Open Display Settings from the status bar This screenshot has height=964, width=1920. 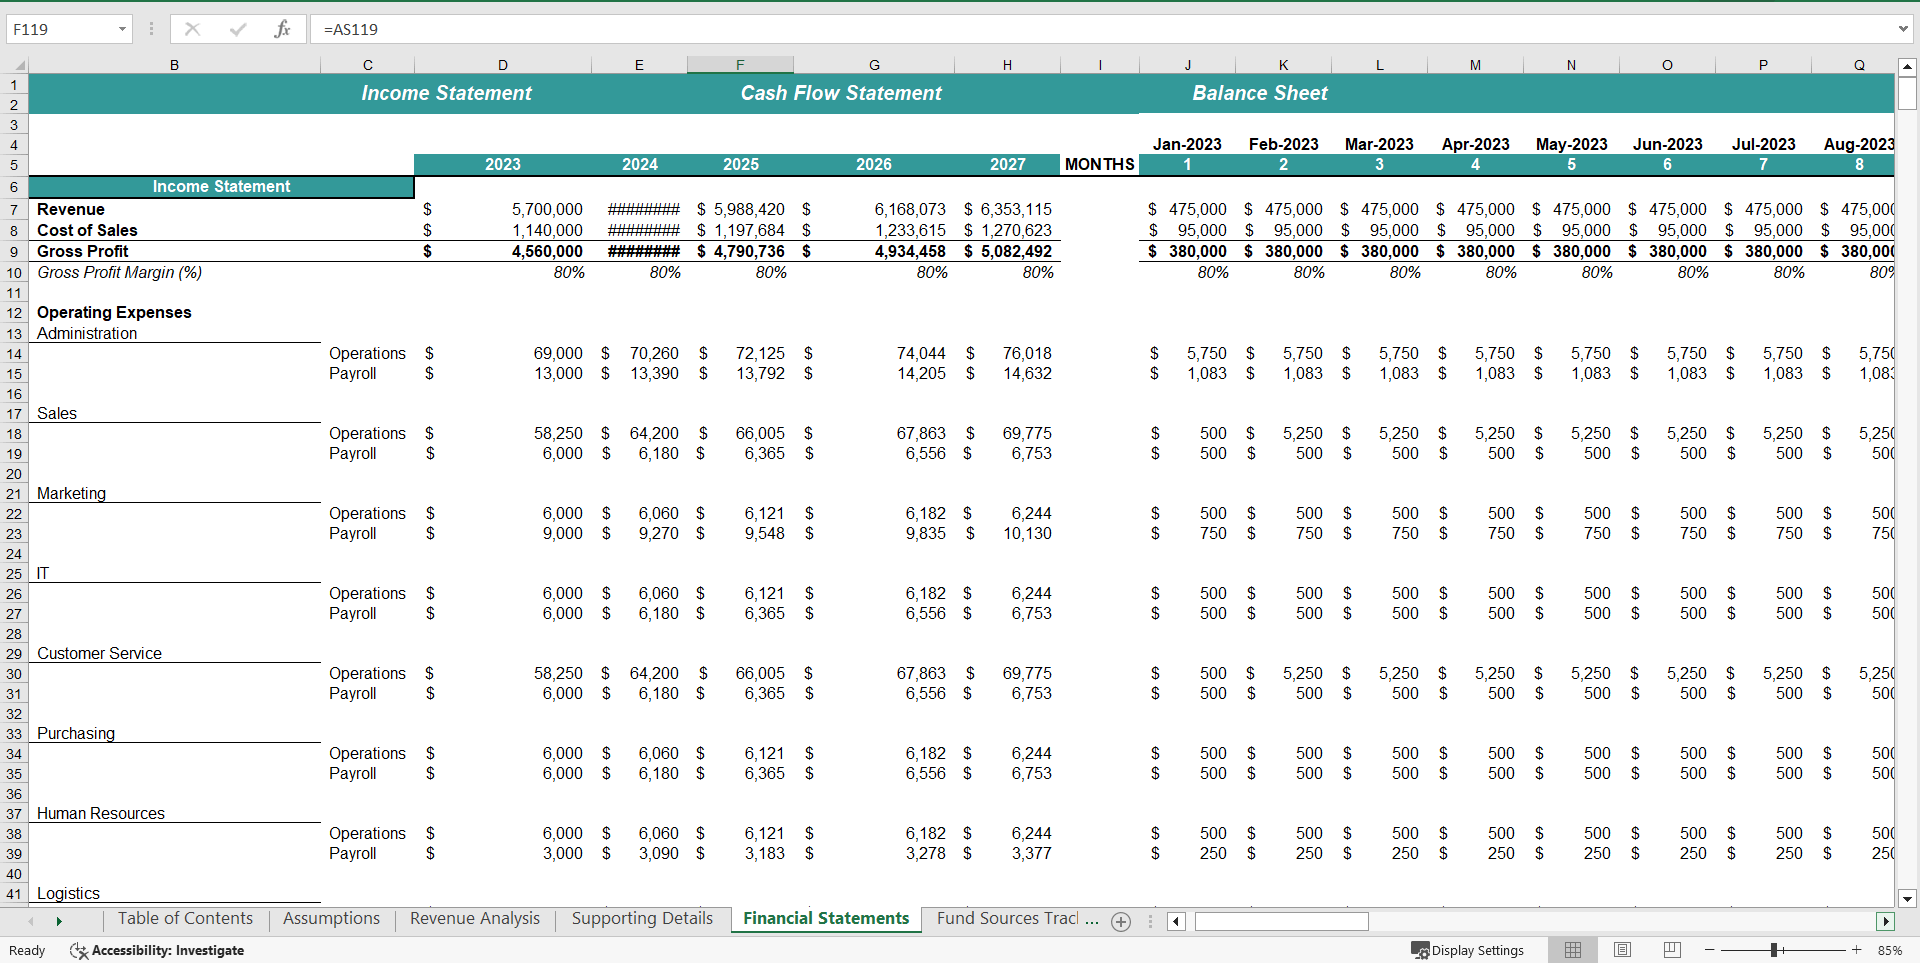[1468, 950]
